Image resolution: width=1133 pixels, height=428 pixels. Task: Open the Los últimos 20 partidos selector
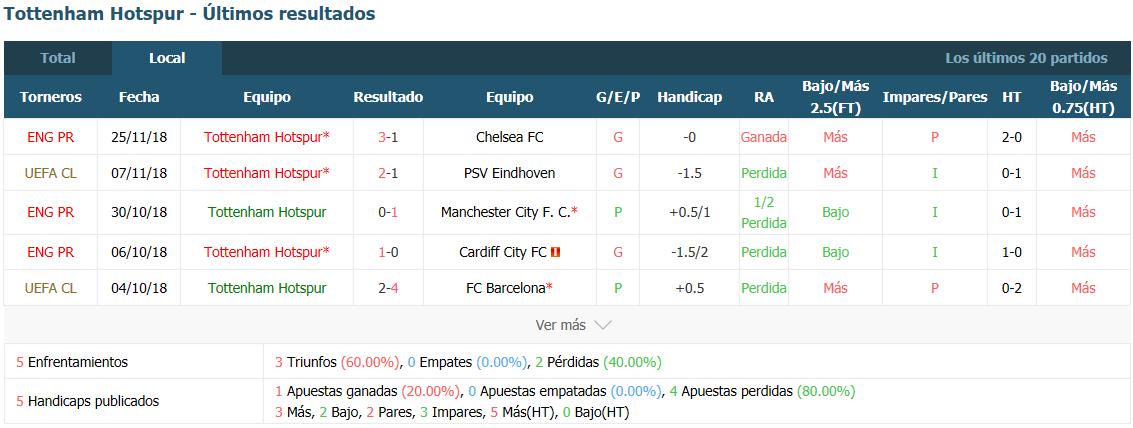coord(1026,58)
